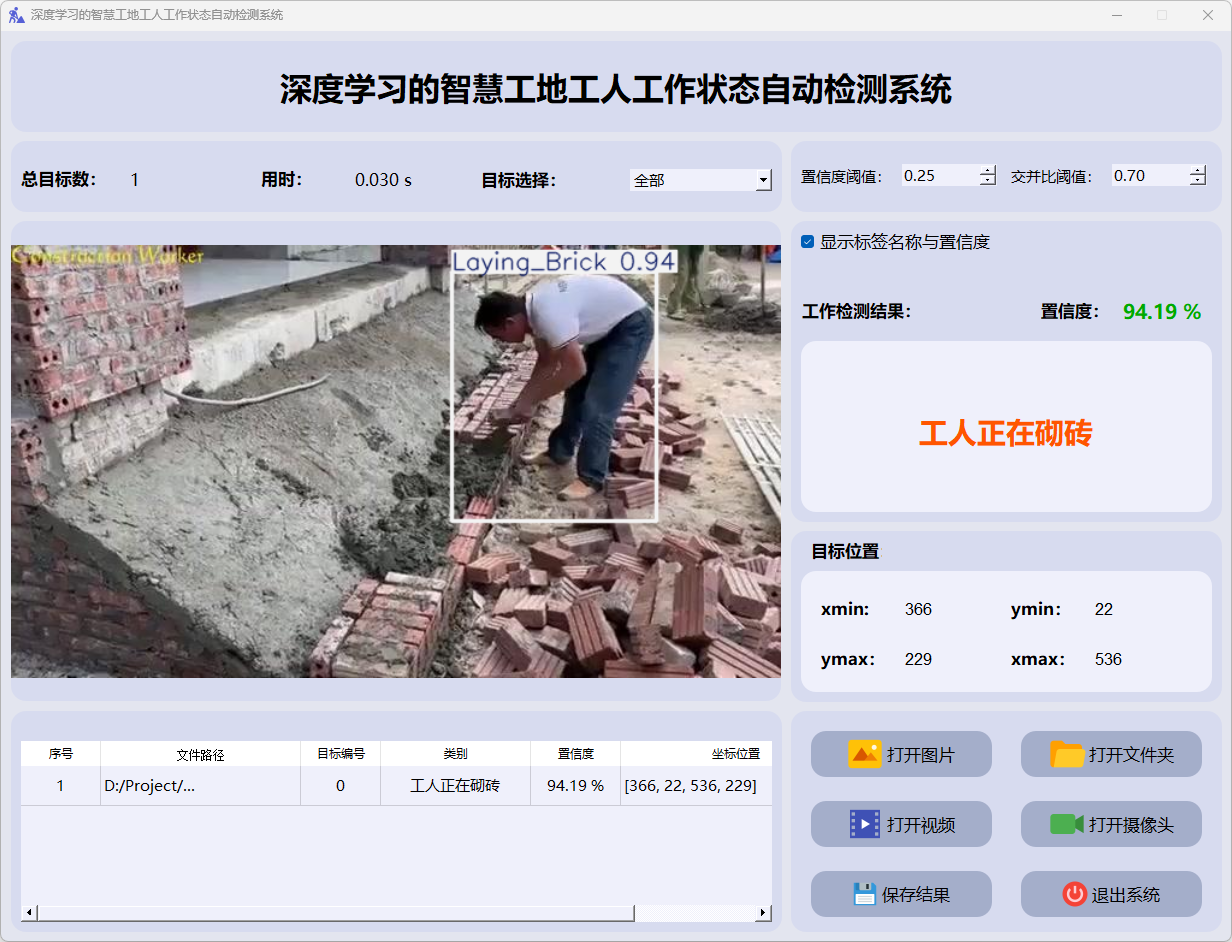
Task: Select the first row file path cell
Action: 200,786
